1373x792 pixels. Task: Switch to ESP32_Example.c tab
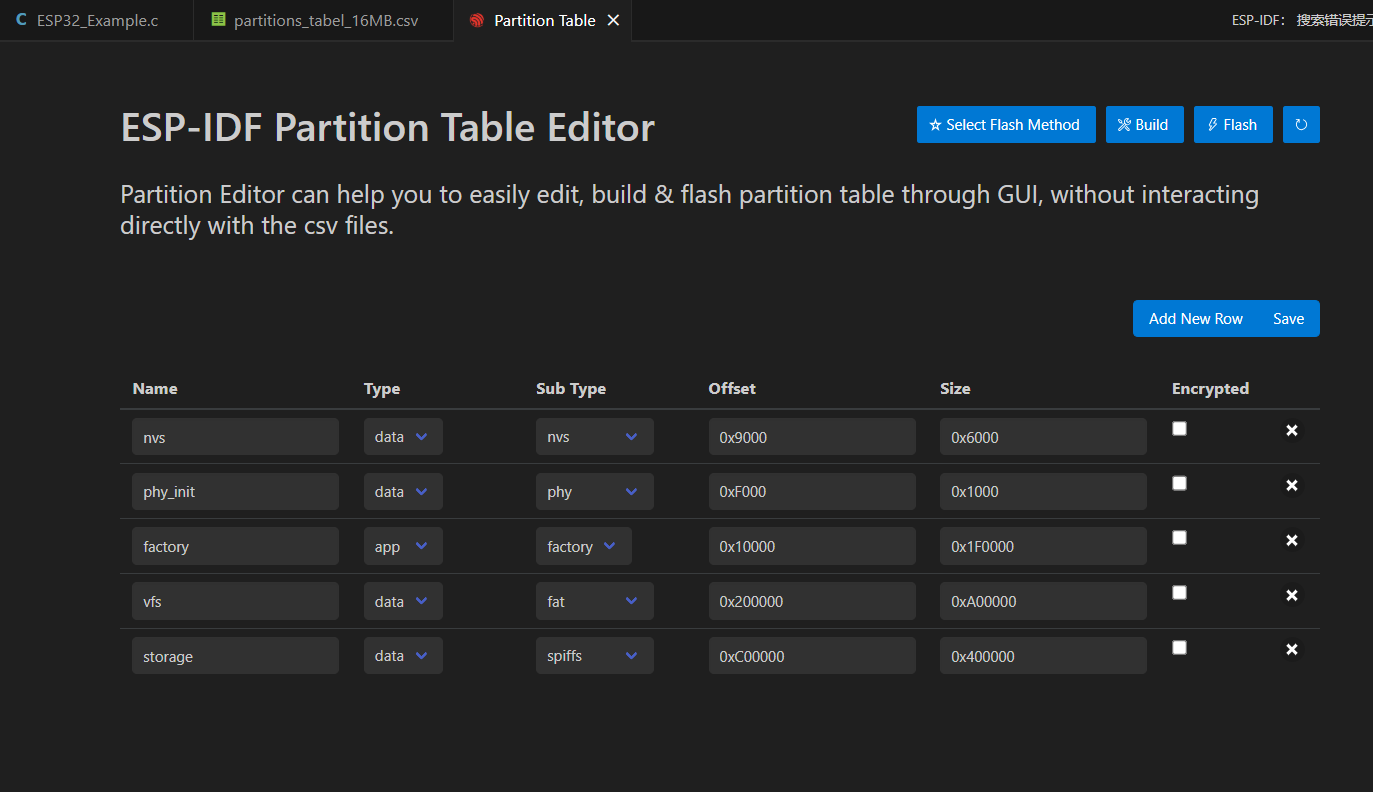(96, 20)
